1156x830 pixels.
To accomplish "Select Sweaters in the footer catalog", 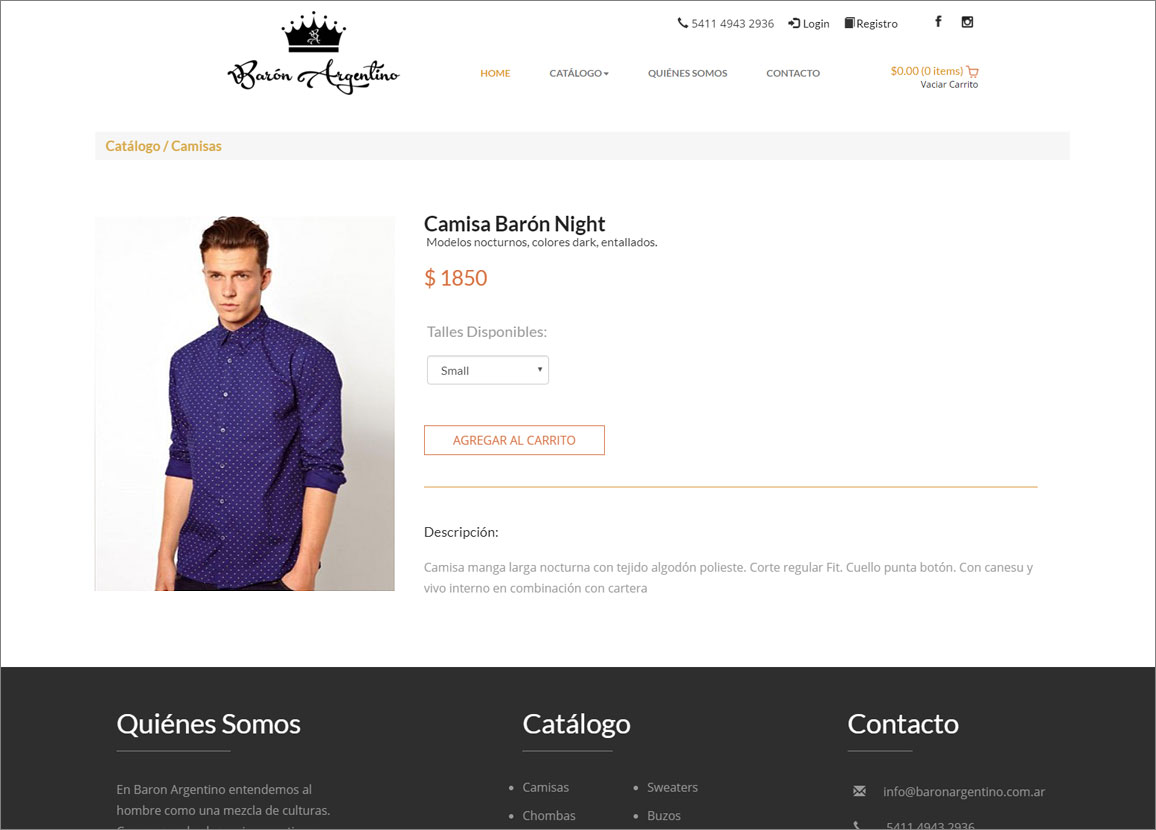I will [x=672, y=787].
